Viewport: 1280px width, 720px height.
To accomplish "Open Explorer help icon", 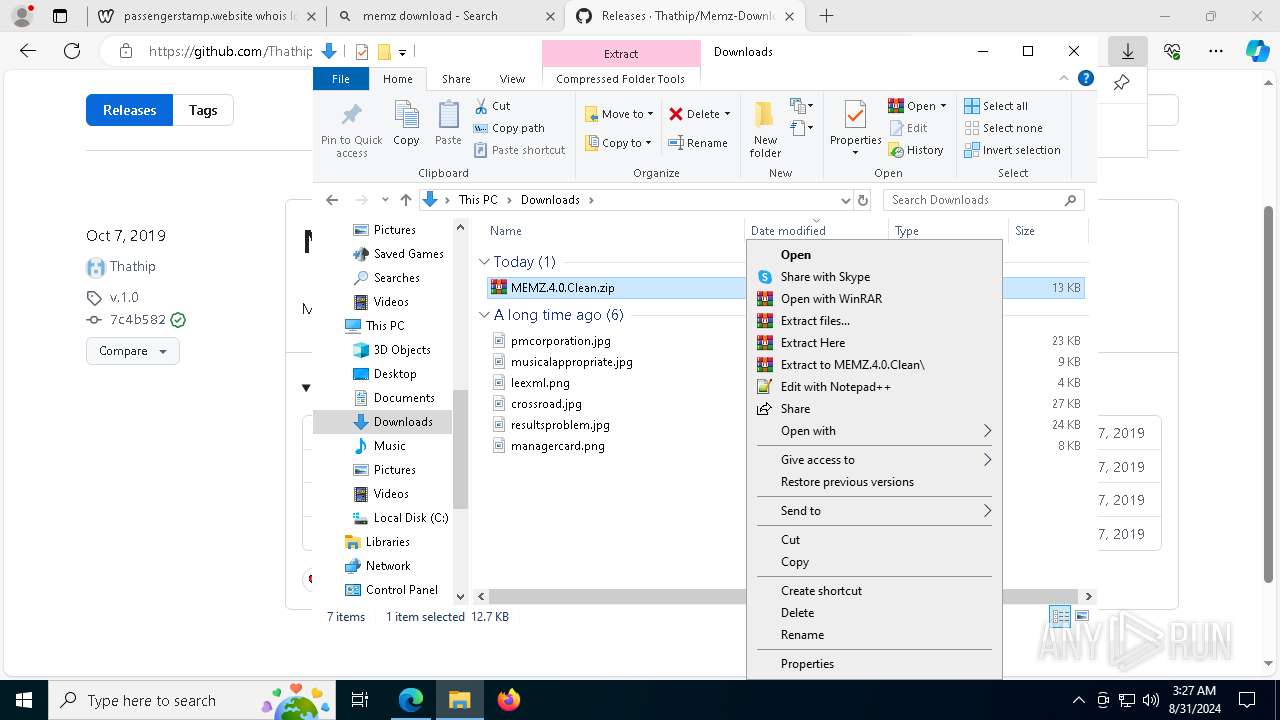I will [x=1086, y=79].
